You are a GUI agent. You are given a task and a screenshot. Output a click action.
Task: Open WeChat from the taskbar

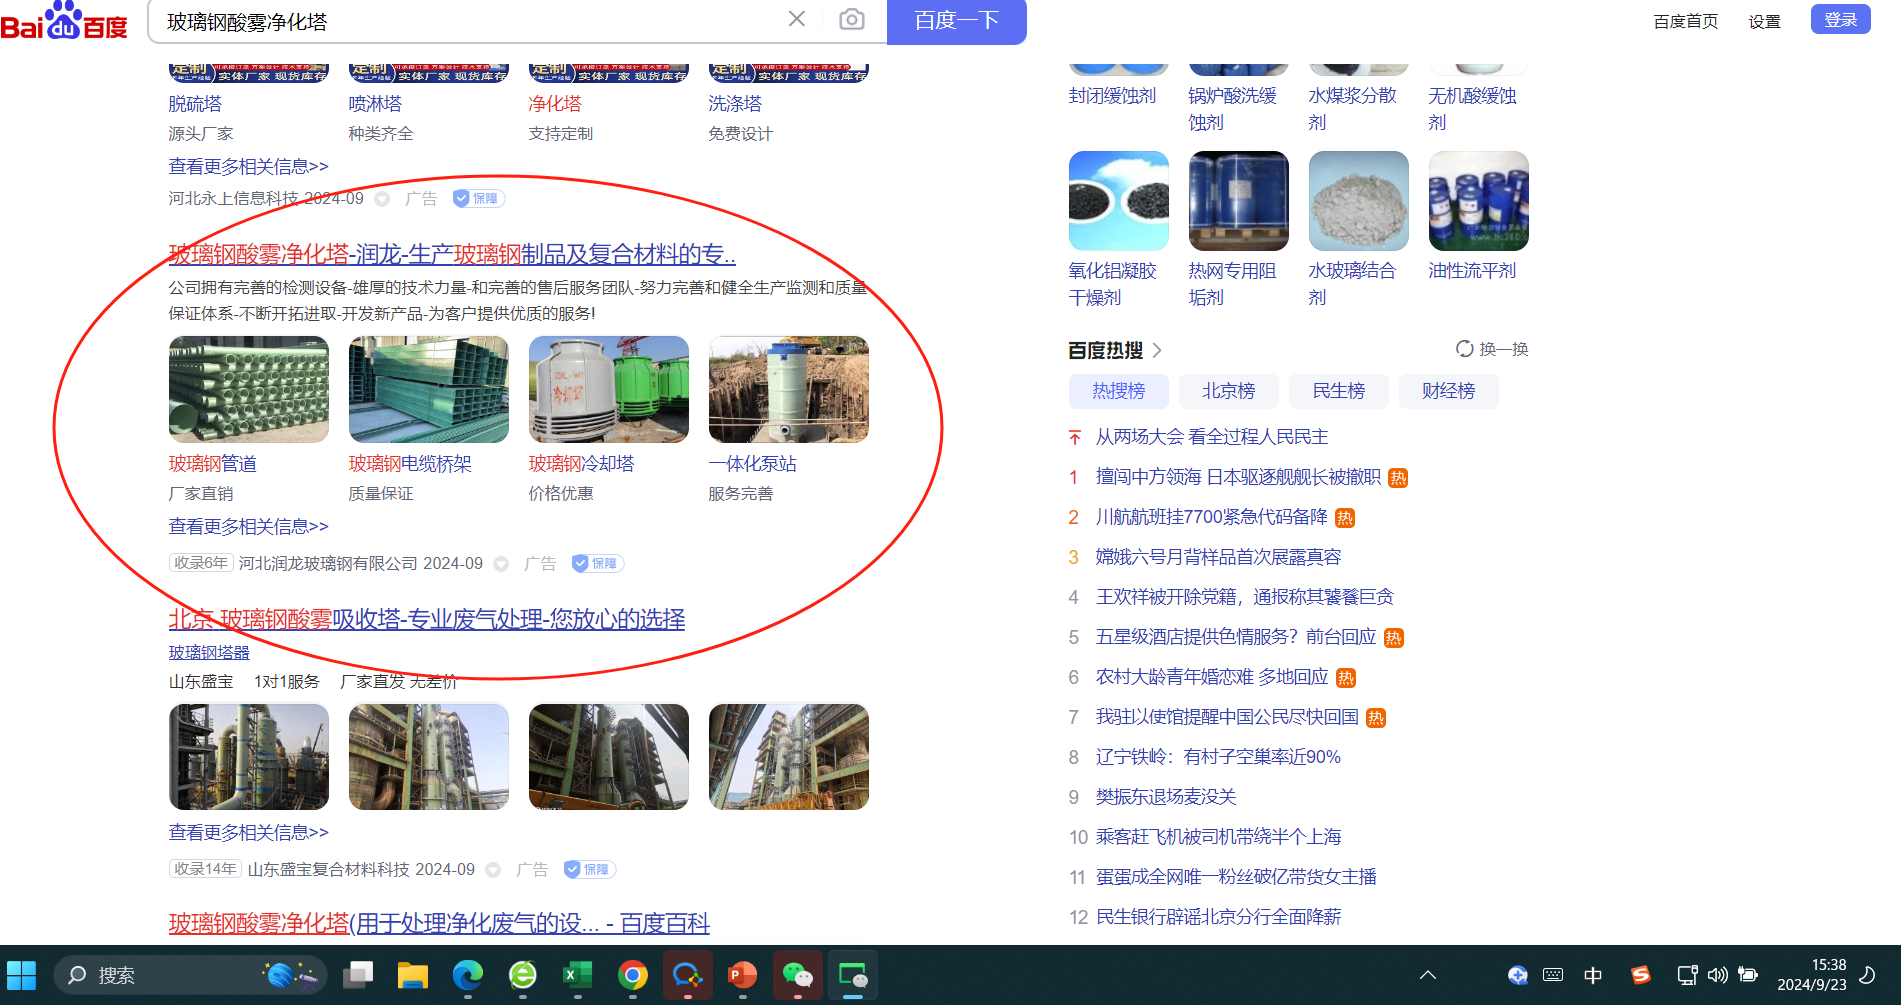pos(798,975)
